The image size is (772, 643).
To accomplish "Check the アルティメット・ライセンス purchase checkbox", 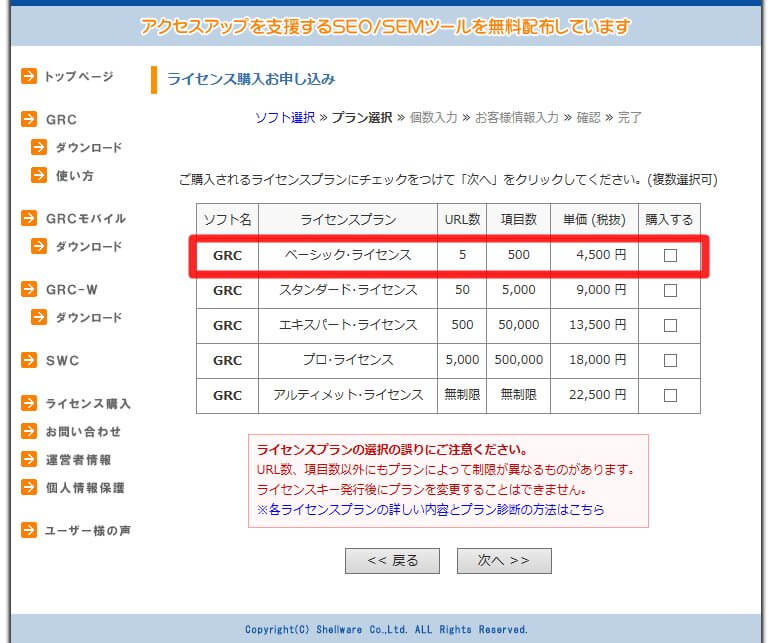I will (x=670, y=395).
